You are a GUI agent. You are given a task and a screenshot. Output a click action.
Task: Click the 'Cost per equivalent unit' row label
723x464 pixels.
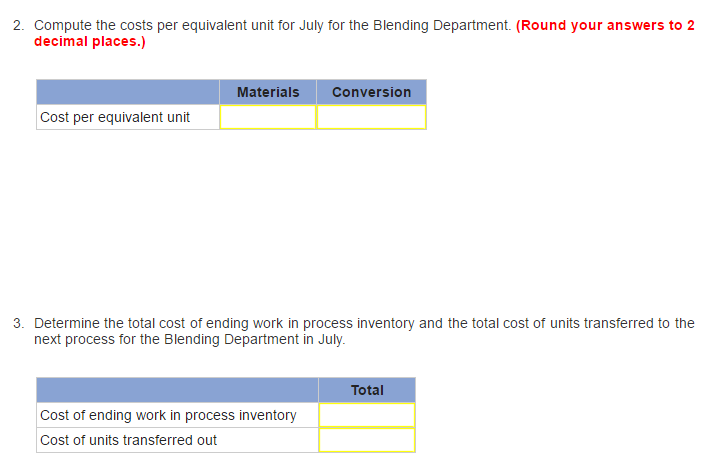[115, 117]
